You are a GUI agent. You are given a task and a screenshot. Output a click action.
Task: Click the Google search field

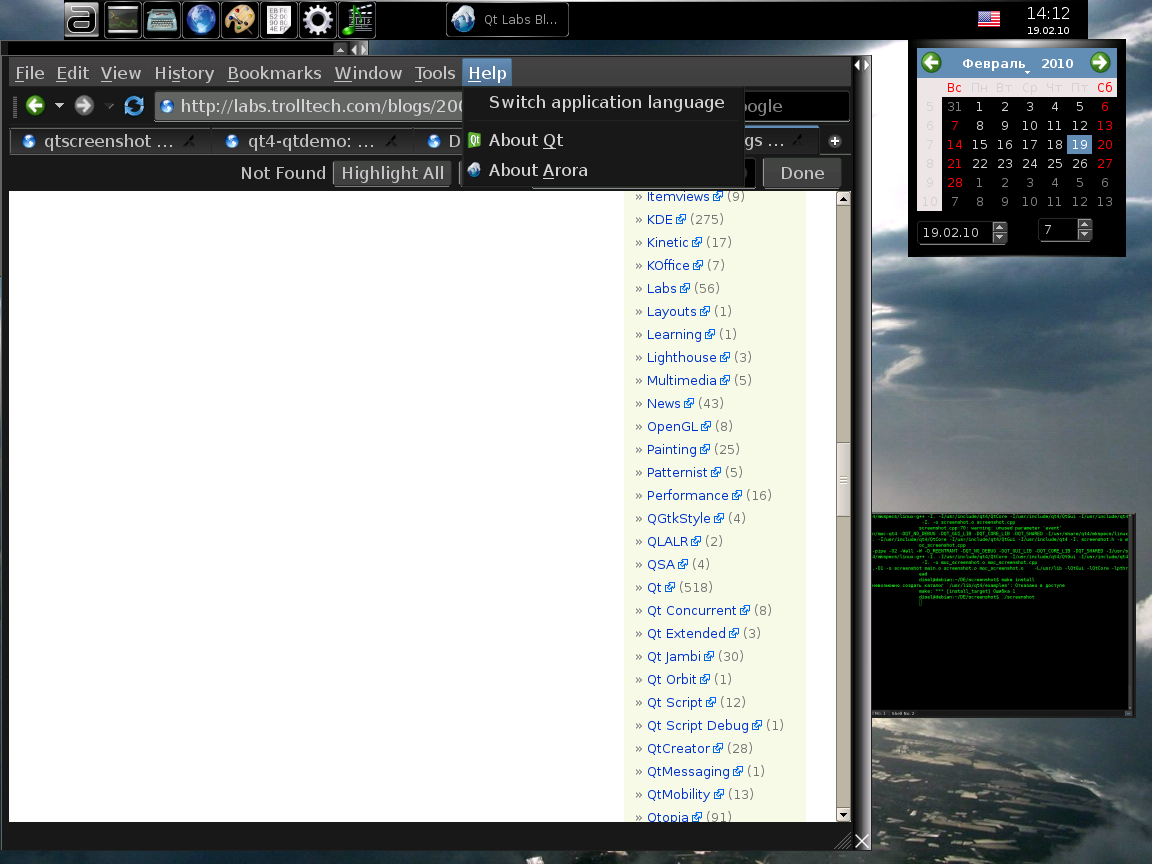click(x=795, y=107)
